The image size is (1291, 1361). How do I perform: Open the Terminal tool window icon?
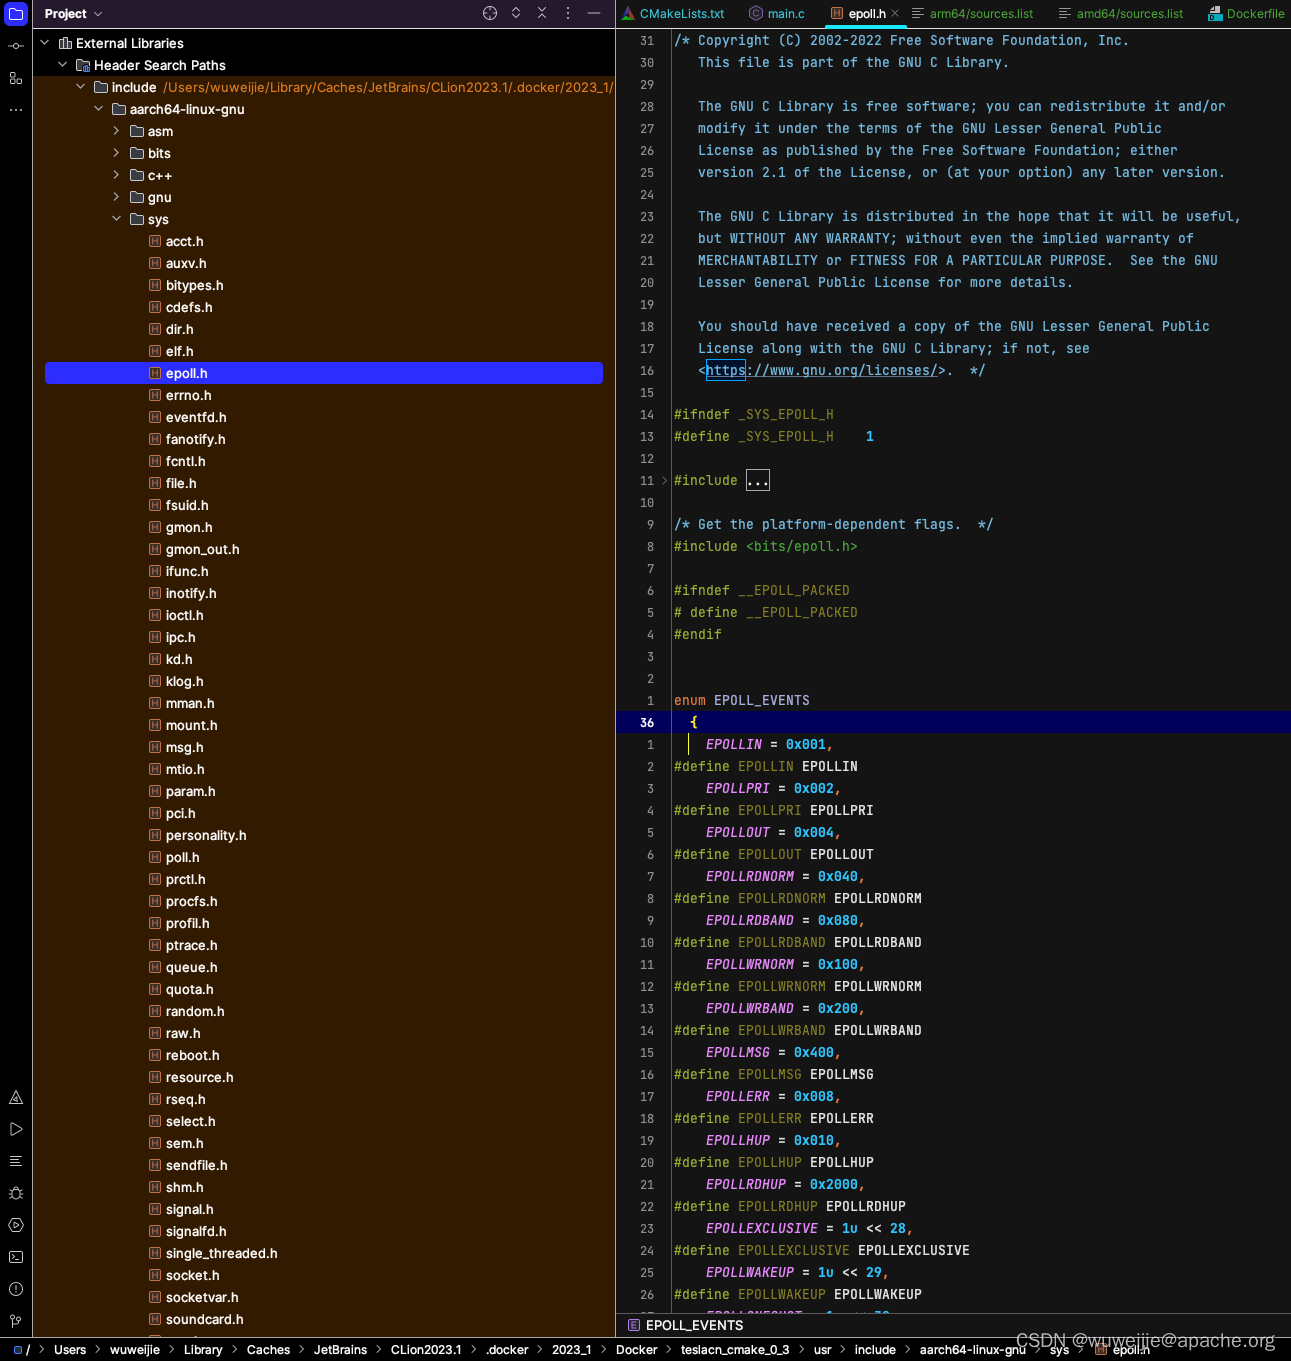coord(16,1257)
